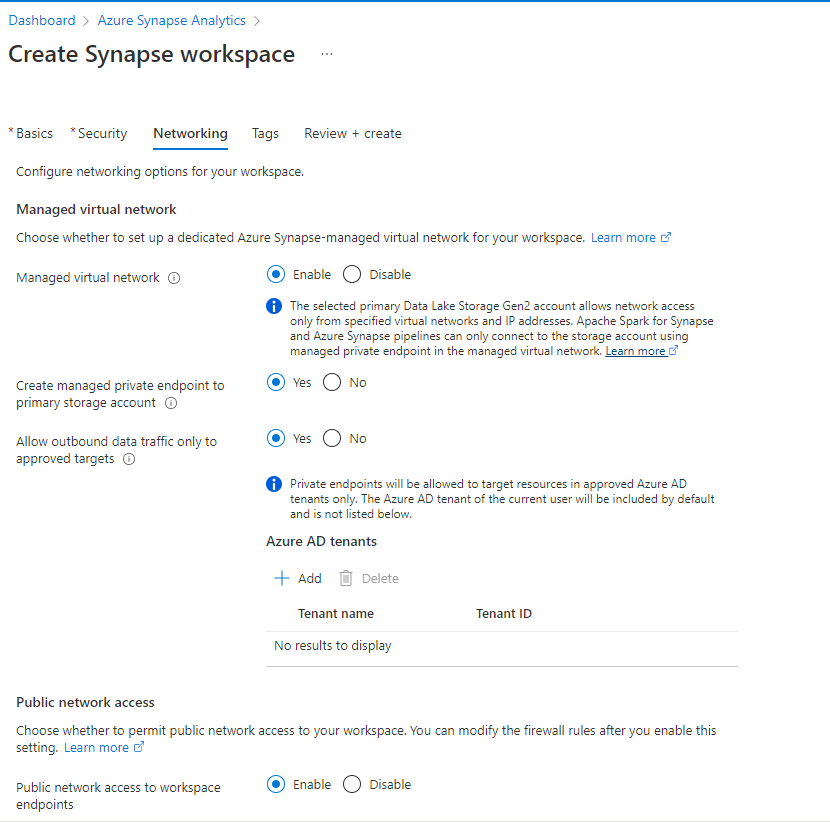Open the Tags tab
Screen dimensions: 830x822
coord(265,133)
